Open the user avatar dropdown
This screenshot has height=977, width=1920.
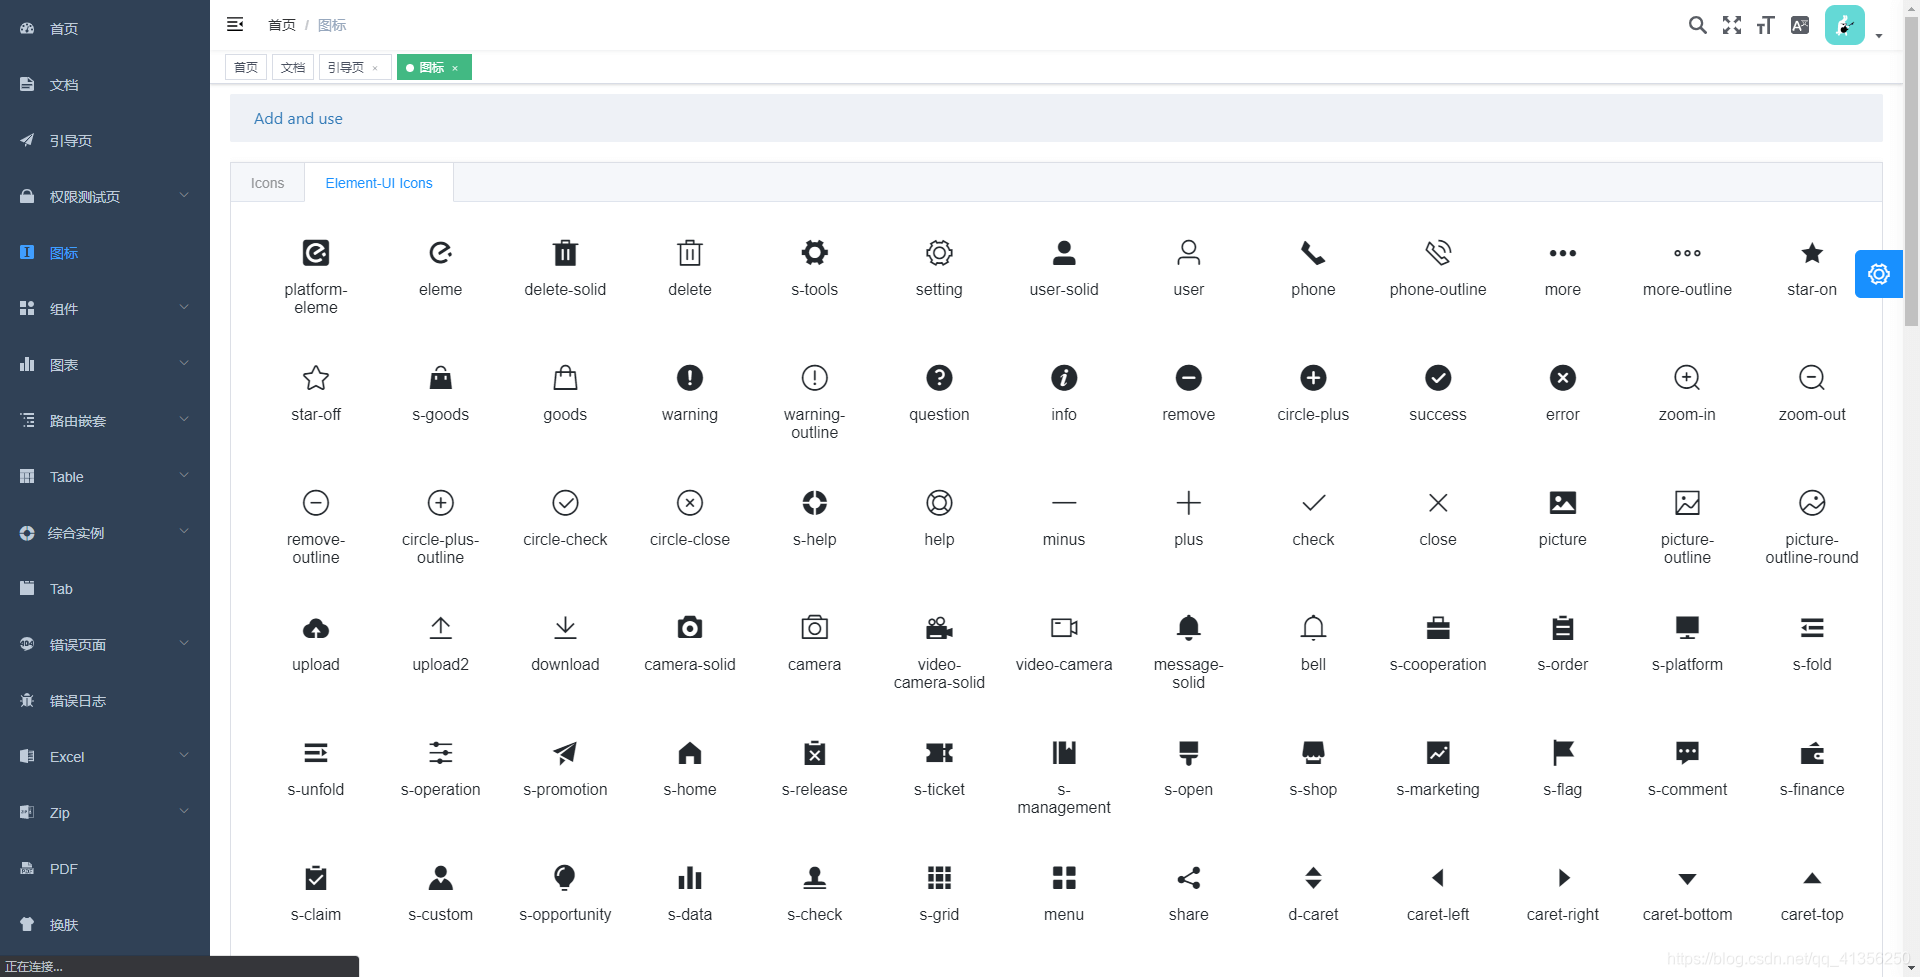click(1853, 26)
